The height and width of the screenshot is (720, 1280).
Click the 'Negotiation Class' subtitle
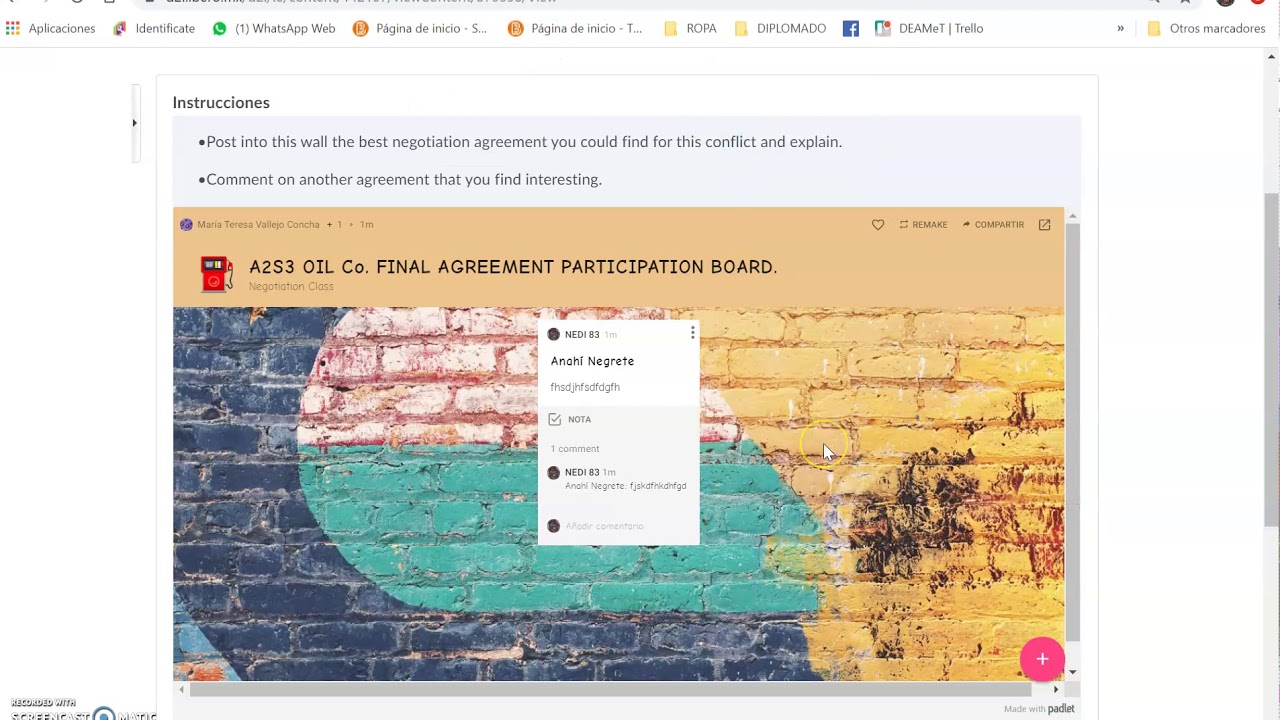point(291,287)
